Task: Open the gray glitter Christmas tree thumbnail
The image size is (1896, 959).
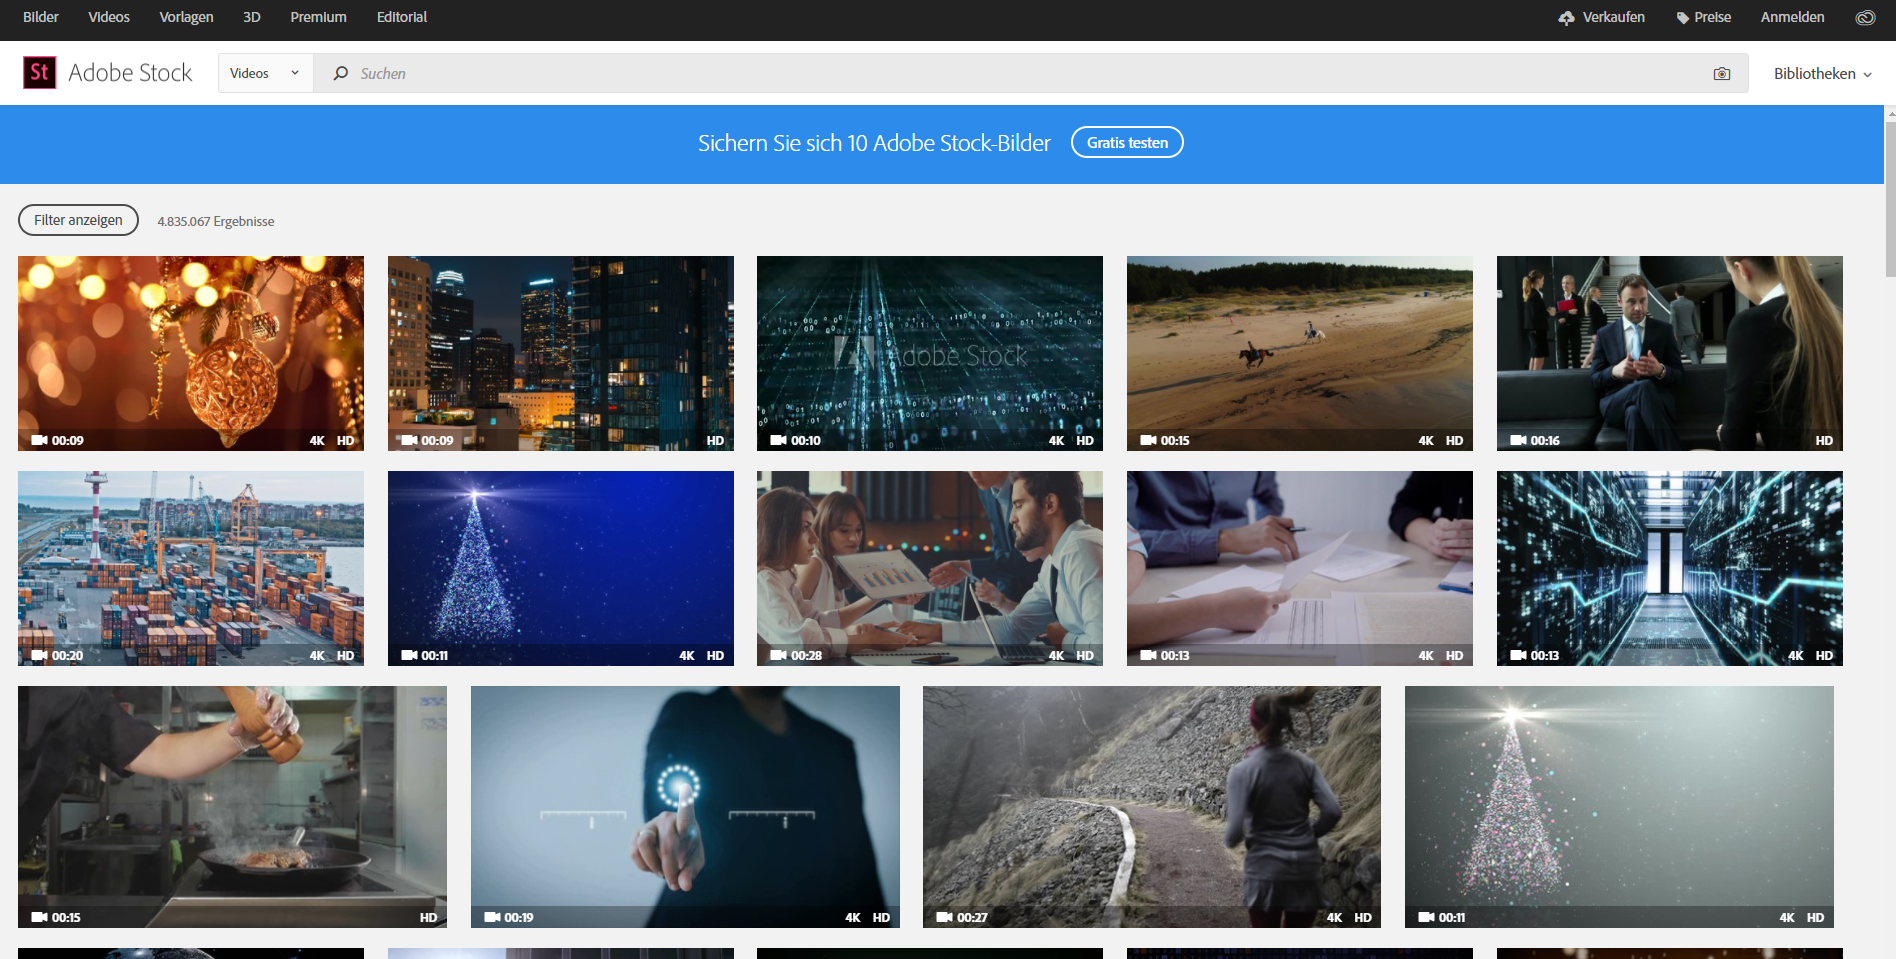Action: (1619, 807)
